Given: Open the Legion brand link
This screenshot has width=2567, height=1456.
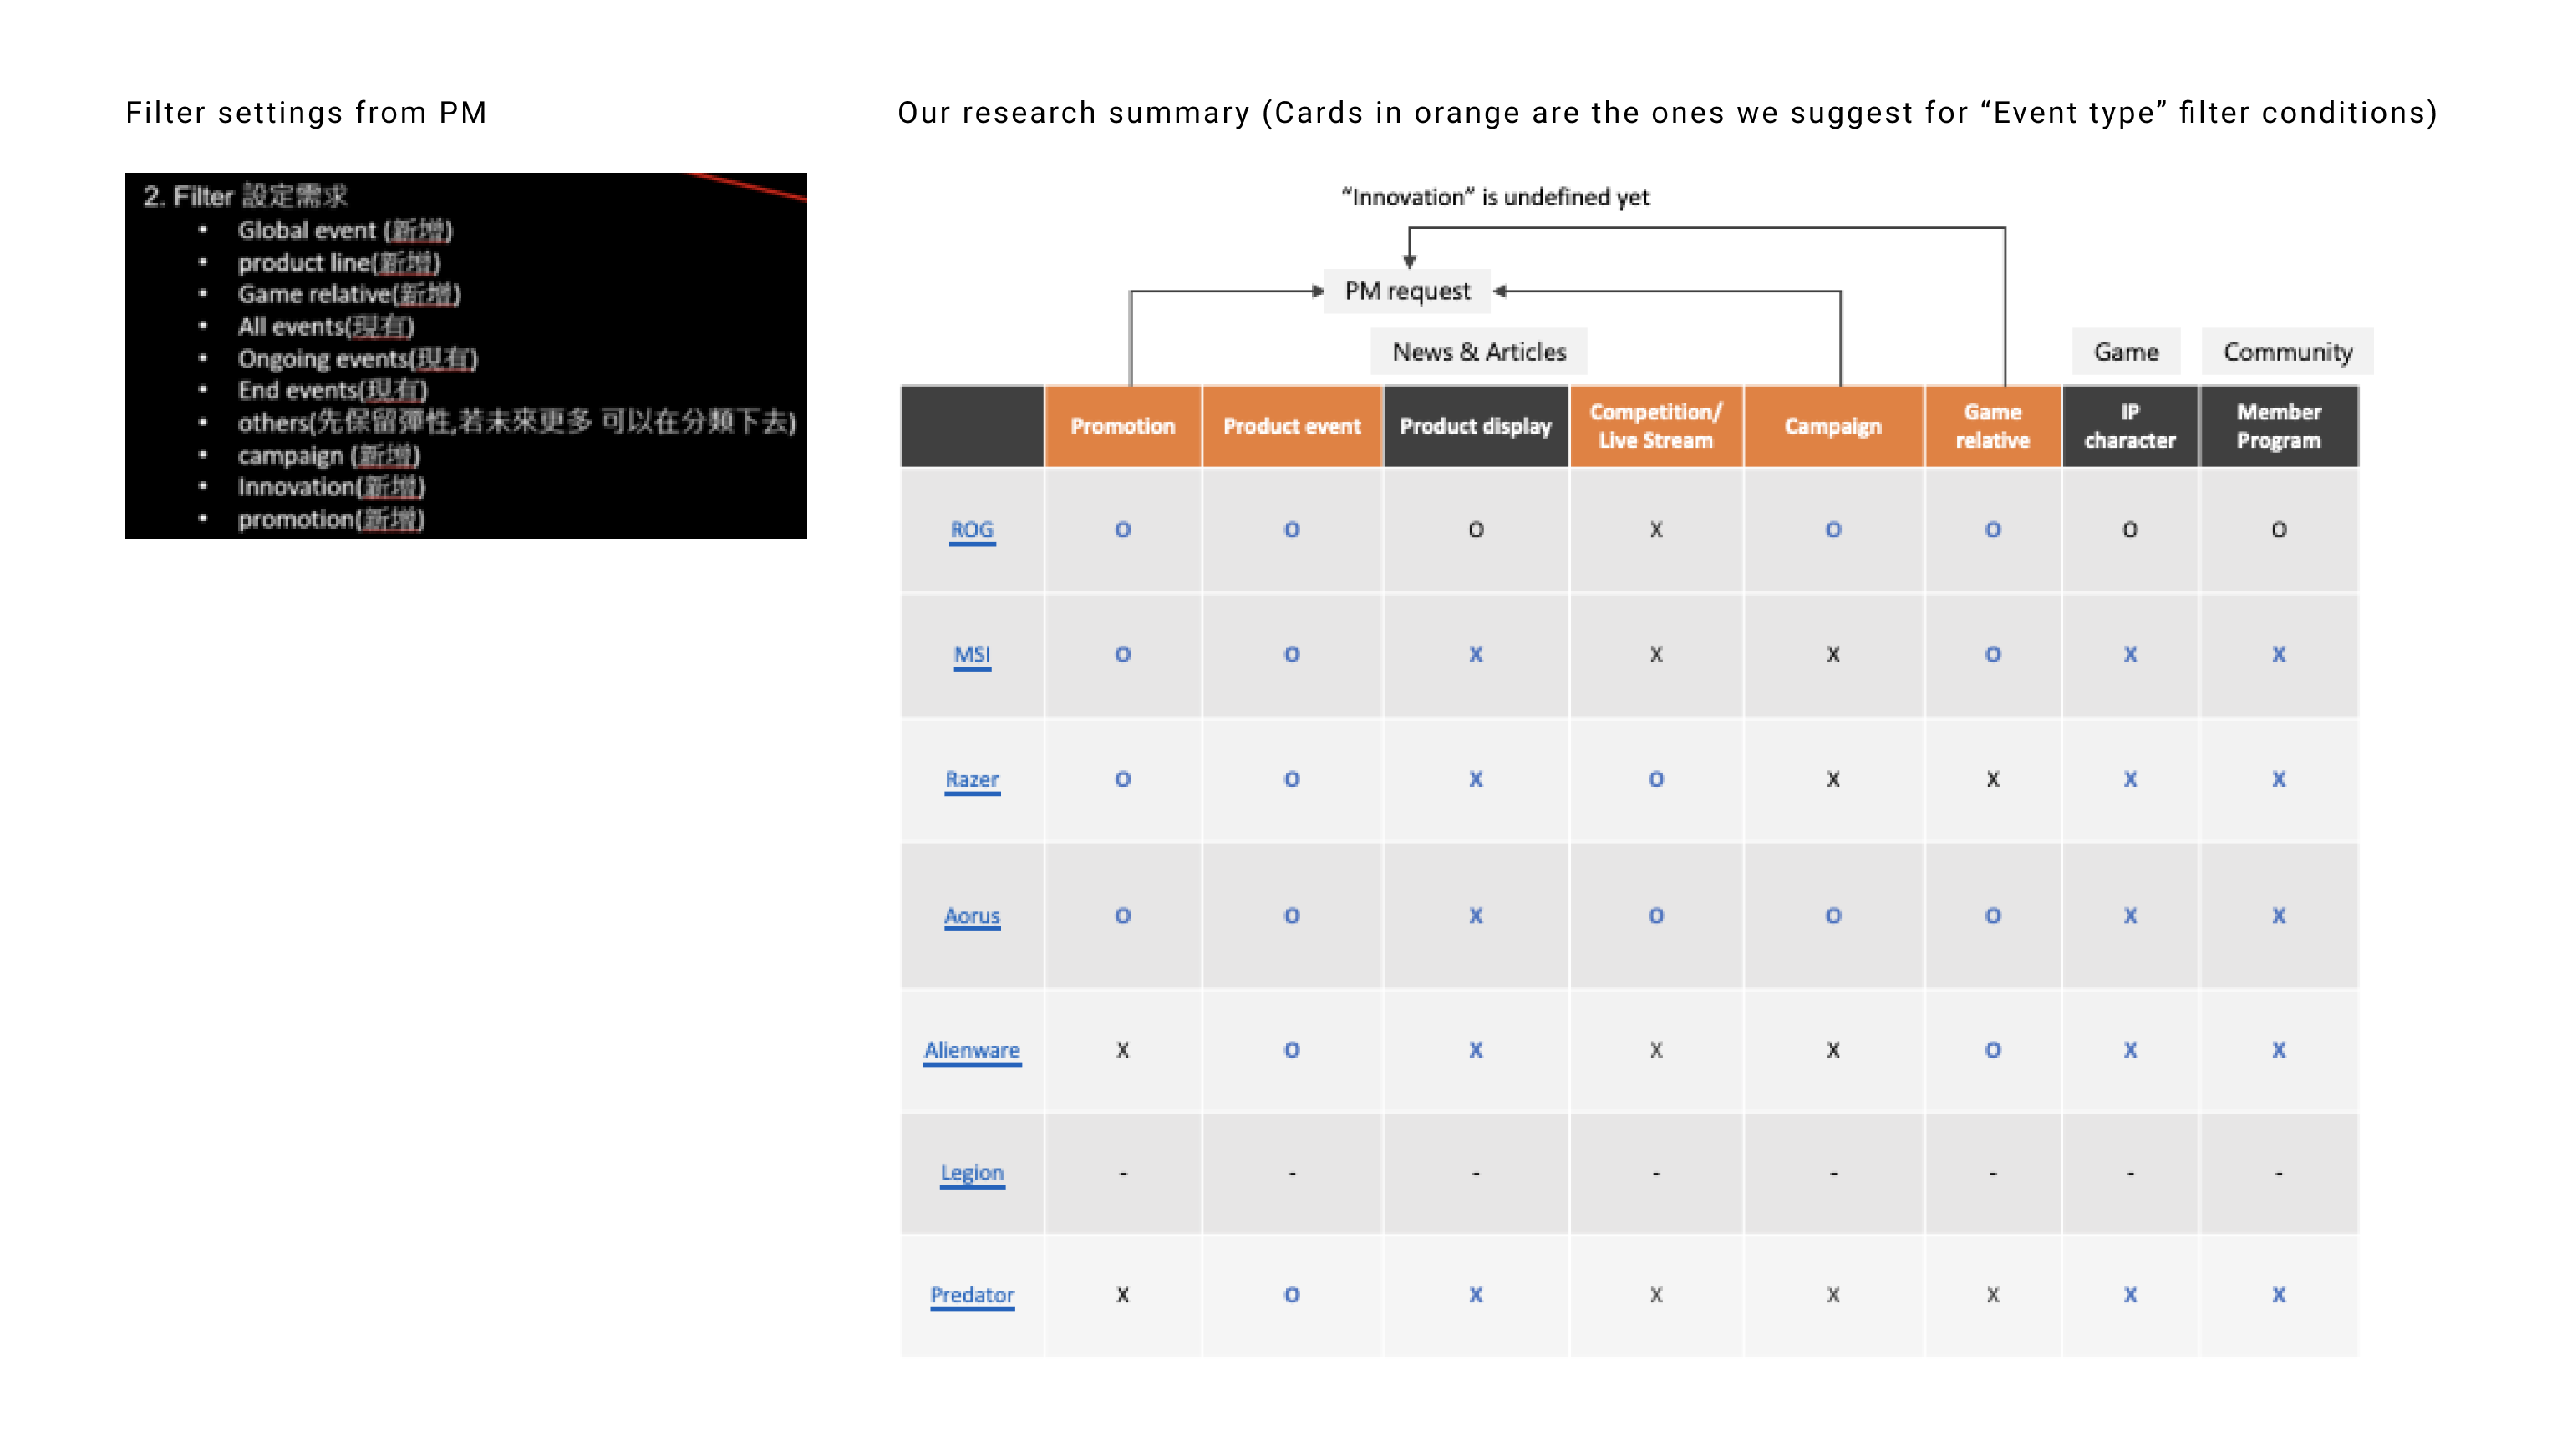Looking at the screenshot, I should click(x=971, y=1172).
